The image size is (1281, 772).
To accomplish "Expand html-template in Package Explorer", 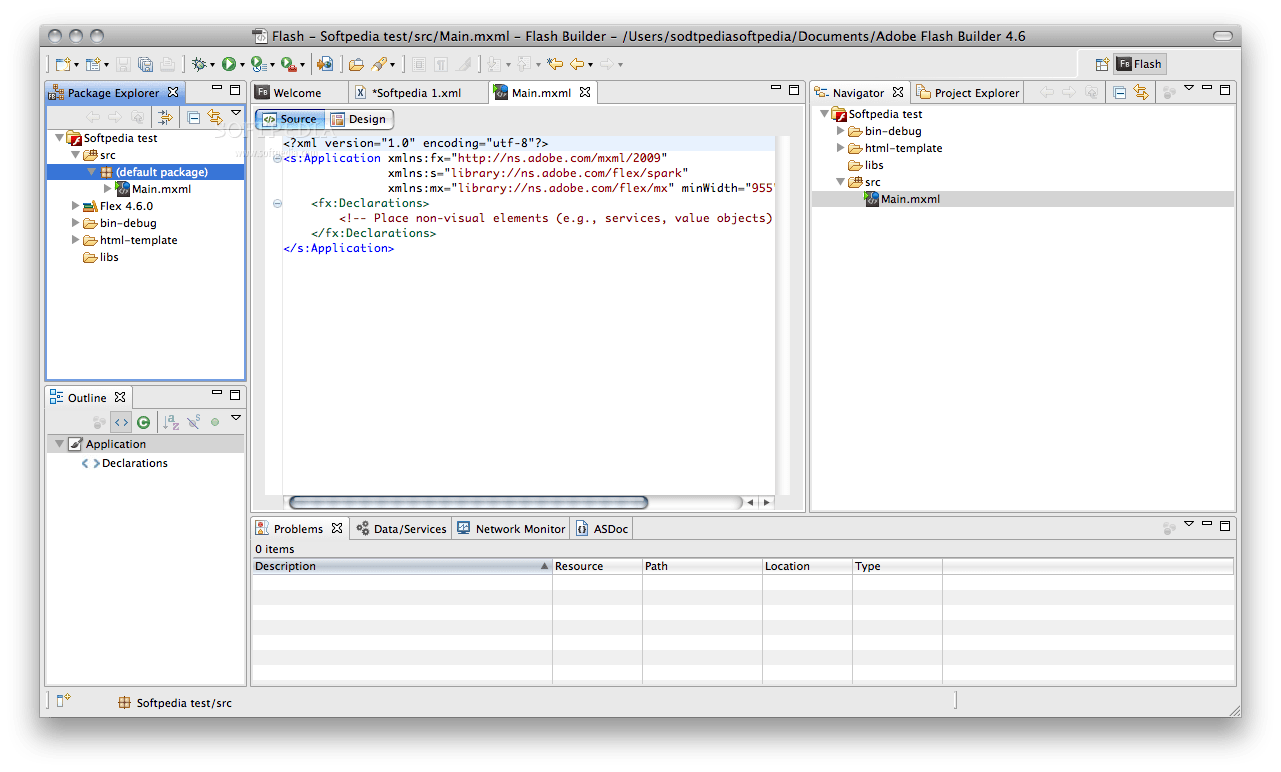I will (75, 240).
